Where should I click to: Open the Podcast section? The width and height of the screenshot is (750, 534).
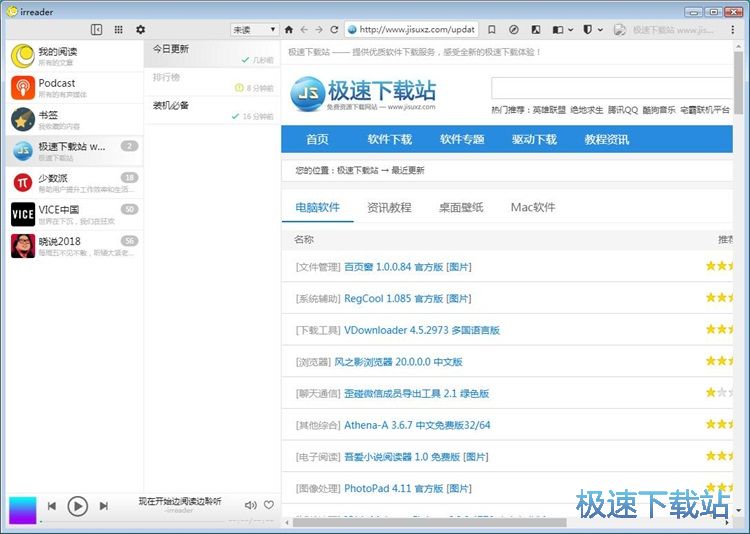pyautogui.click(x=75, y=88)
